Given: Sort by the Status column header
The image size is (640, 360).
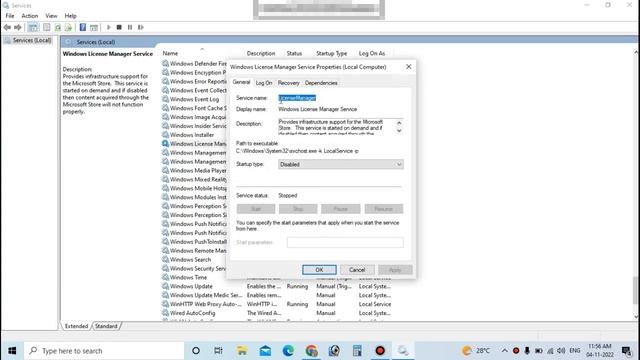Looking at the screenshot, I should pyautogui.click(x=294, y=53).
